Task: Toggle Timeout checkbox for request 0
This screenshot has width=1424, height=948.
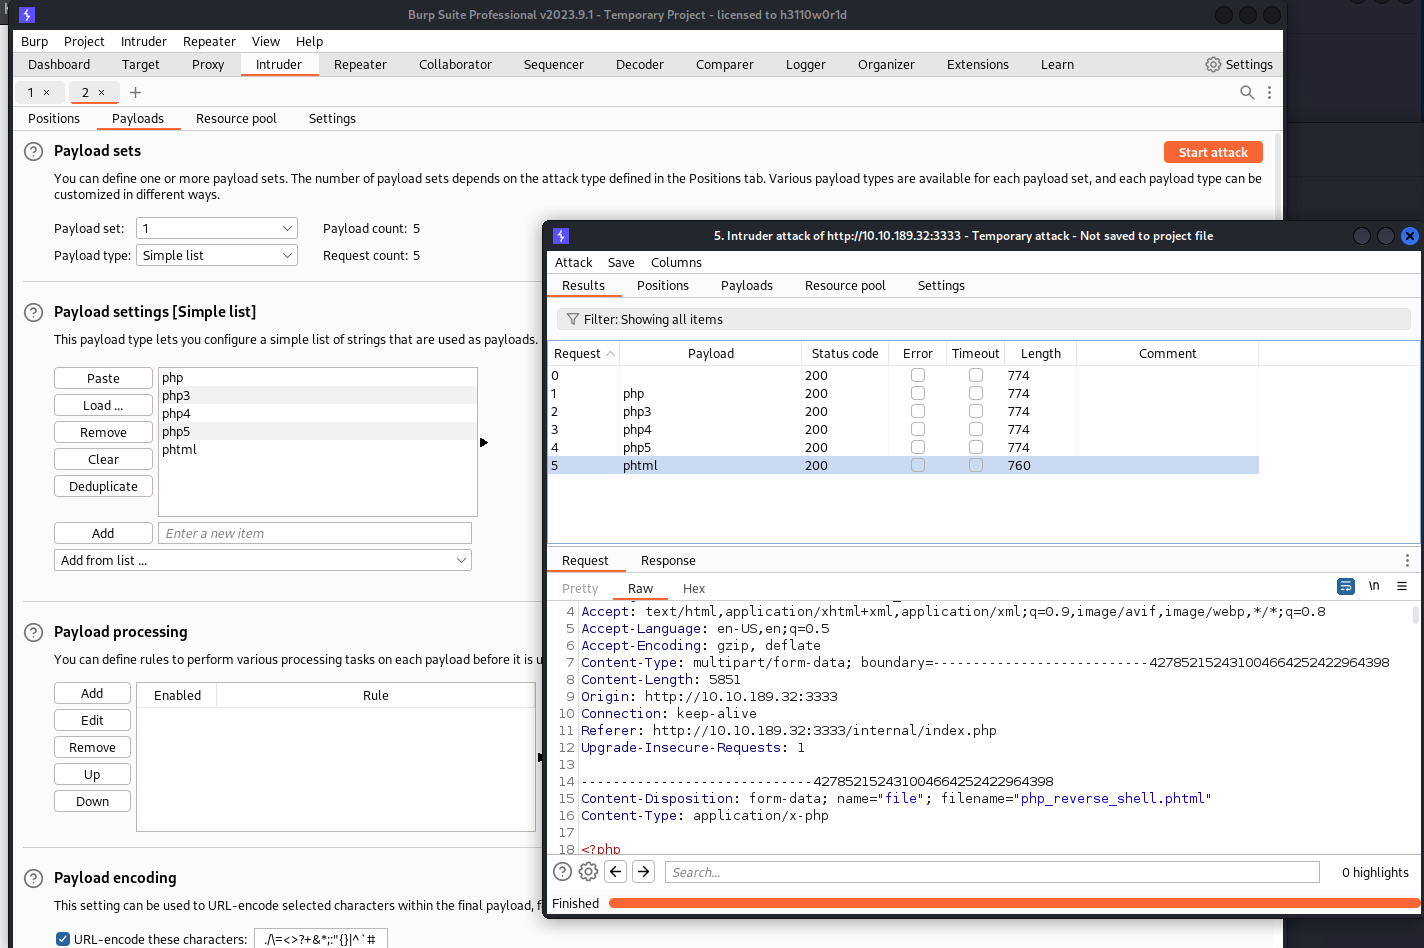Action: 976,375
